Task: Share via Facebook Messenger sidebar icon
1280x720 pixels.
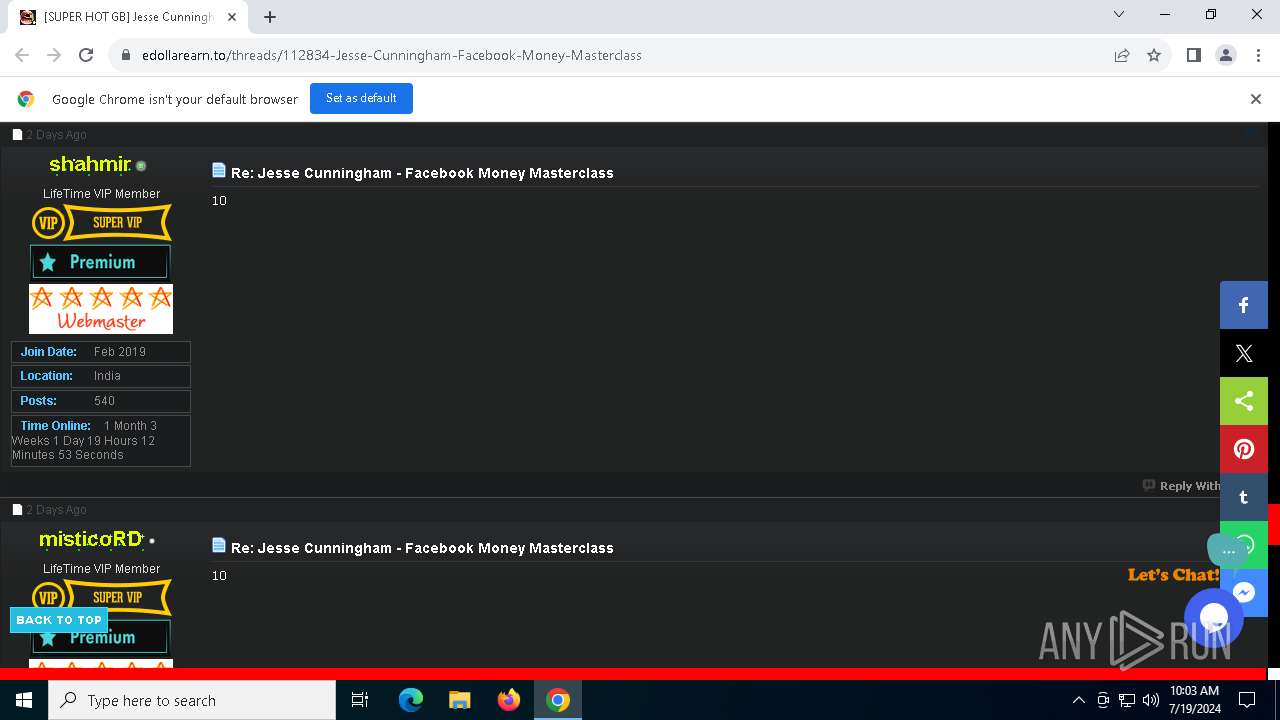Action: [x=1244, y=593]
